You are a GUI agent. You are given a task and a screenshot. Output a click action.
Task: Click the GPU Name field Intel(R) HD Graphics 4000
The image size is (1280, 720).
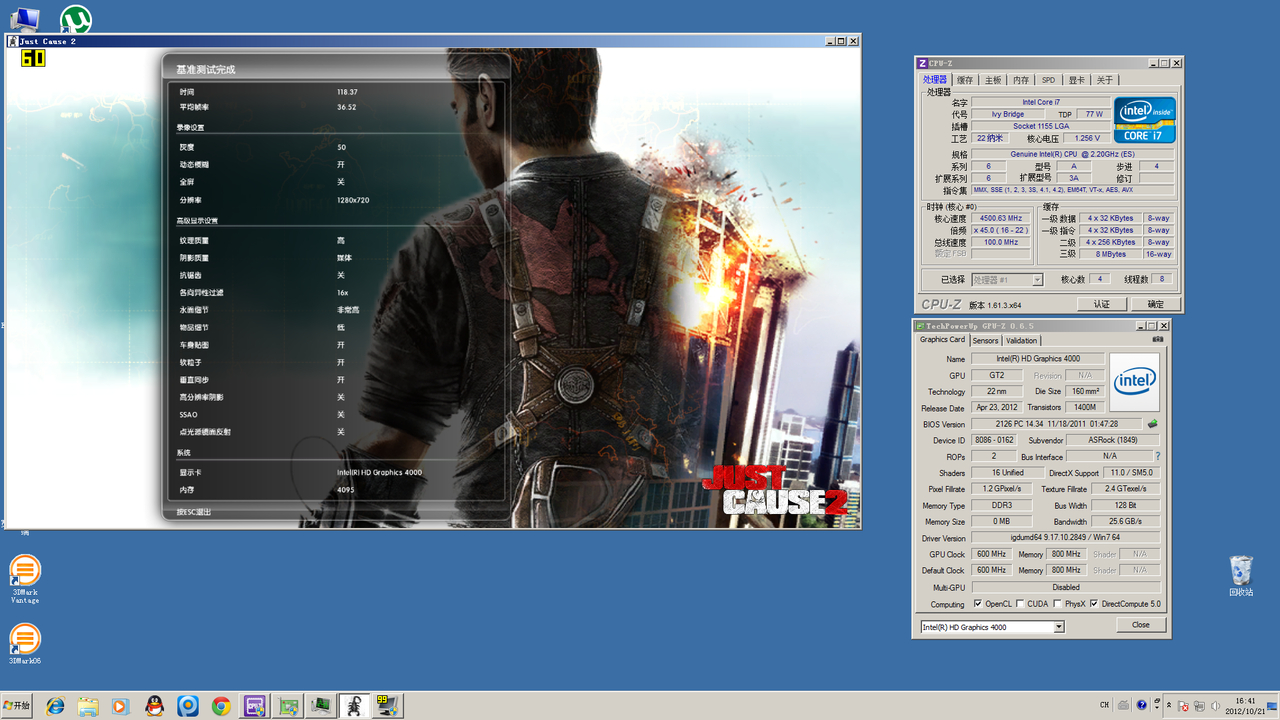[1038, 359]
